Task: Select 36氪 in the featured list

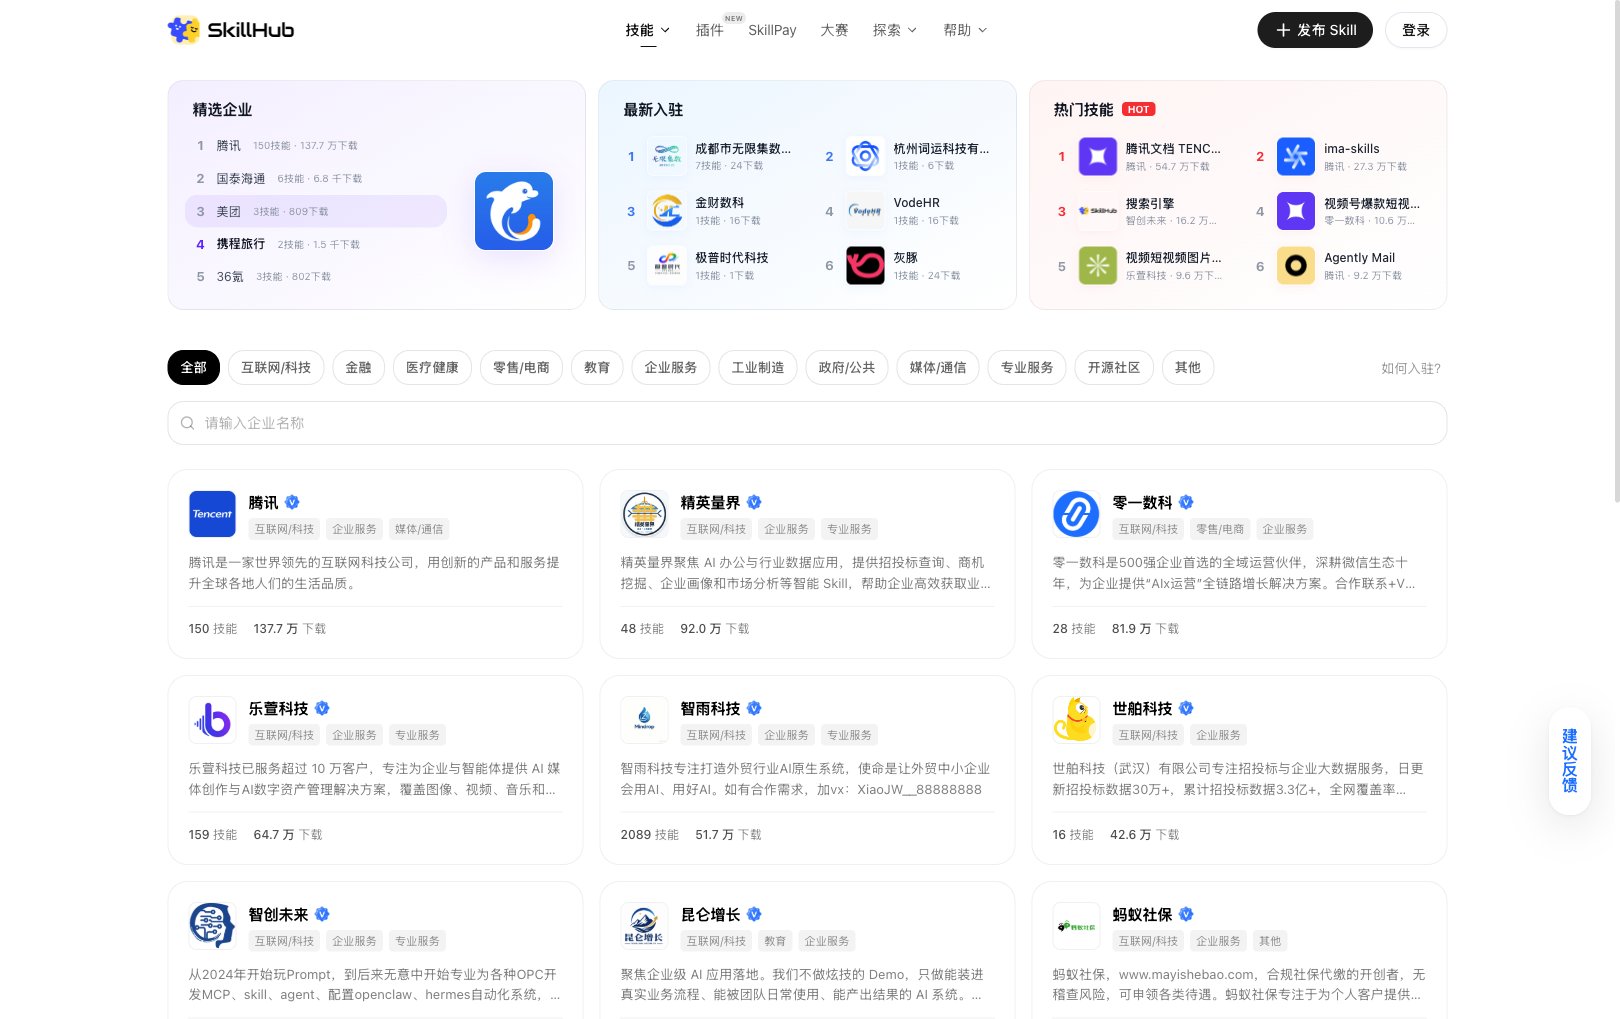Action: click(x=316, y=276)
